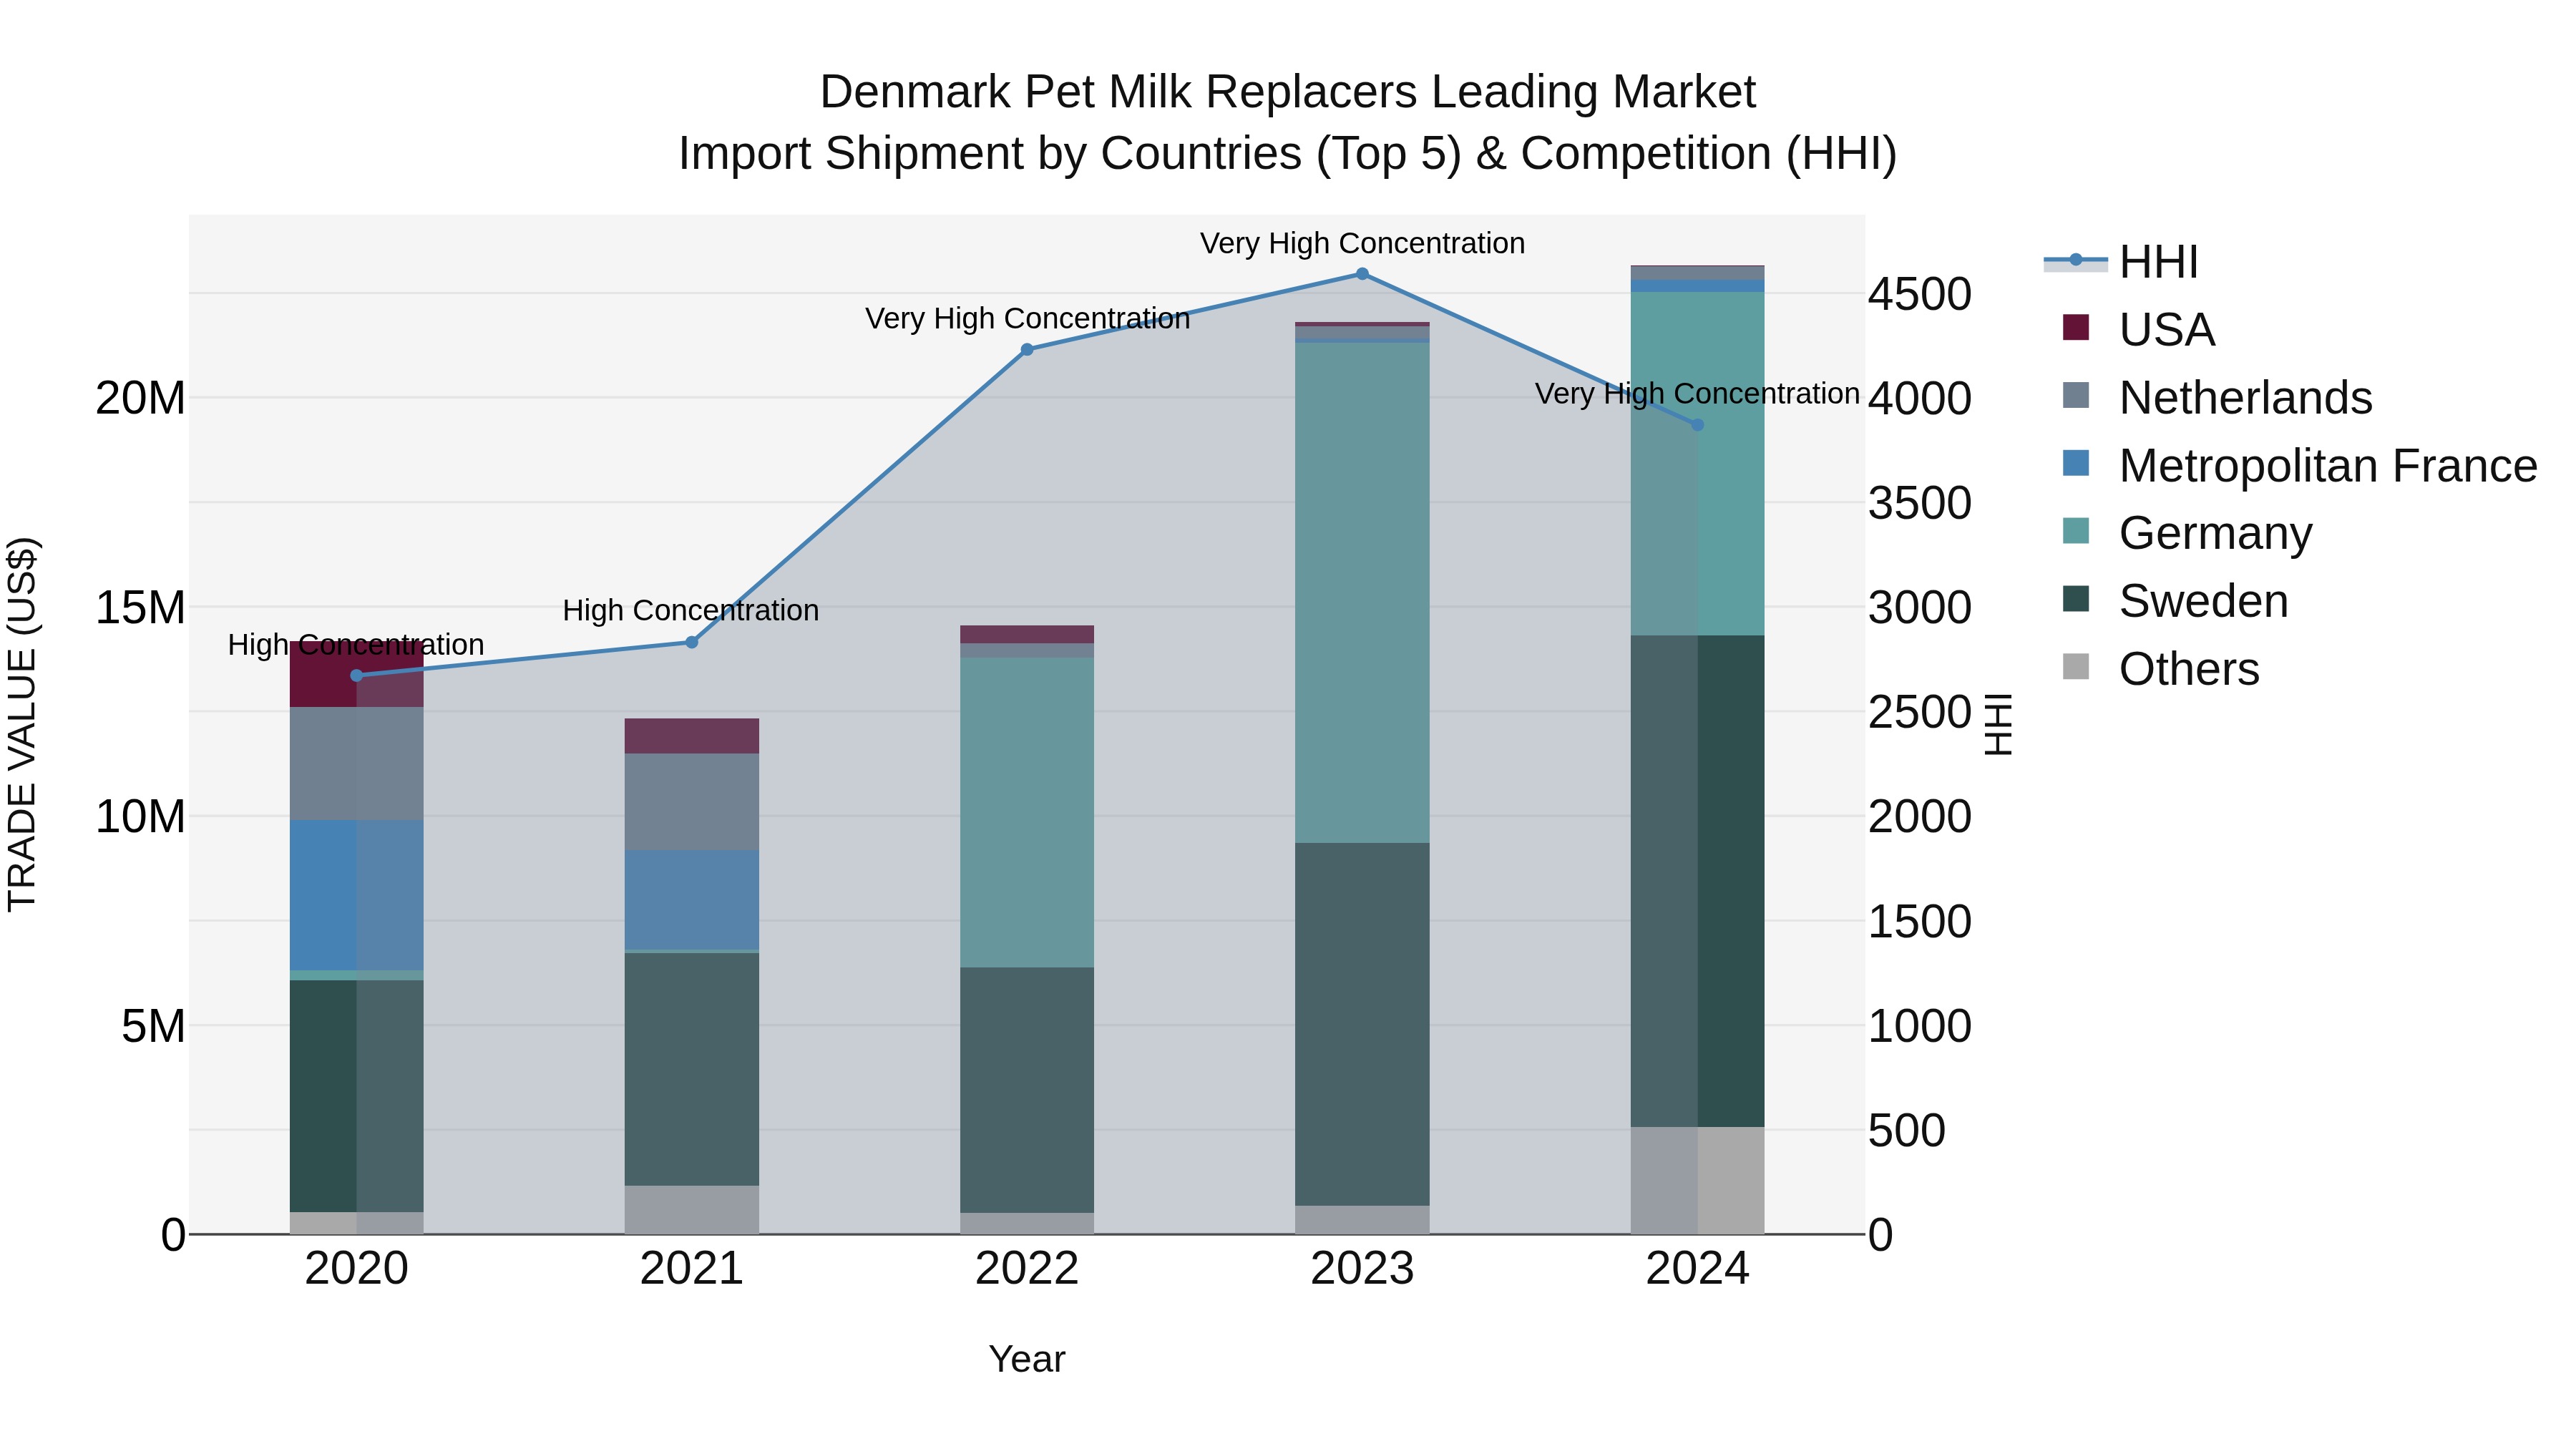Viewport: 2576px width, 1449px height.
Task: Click the 20M left axis tick label
Action: (141, 399)
